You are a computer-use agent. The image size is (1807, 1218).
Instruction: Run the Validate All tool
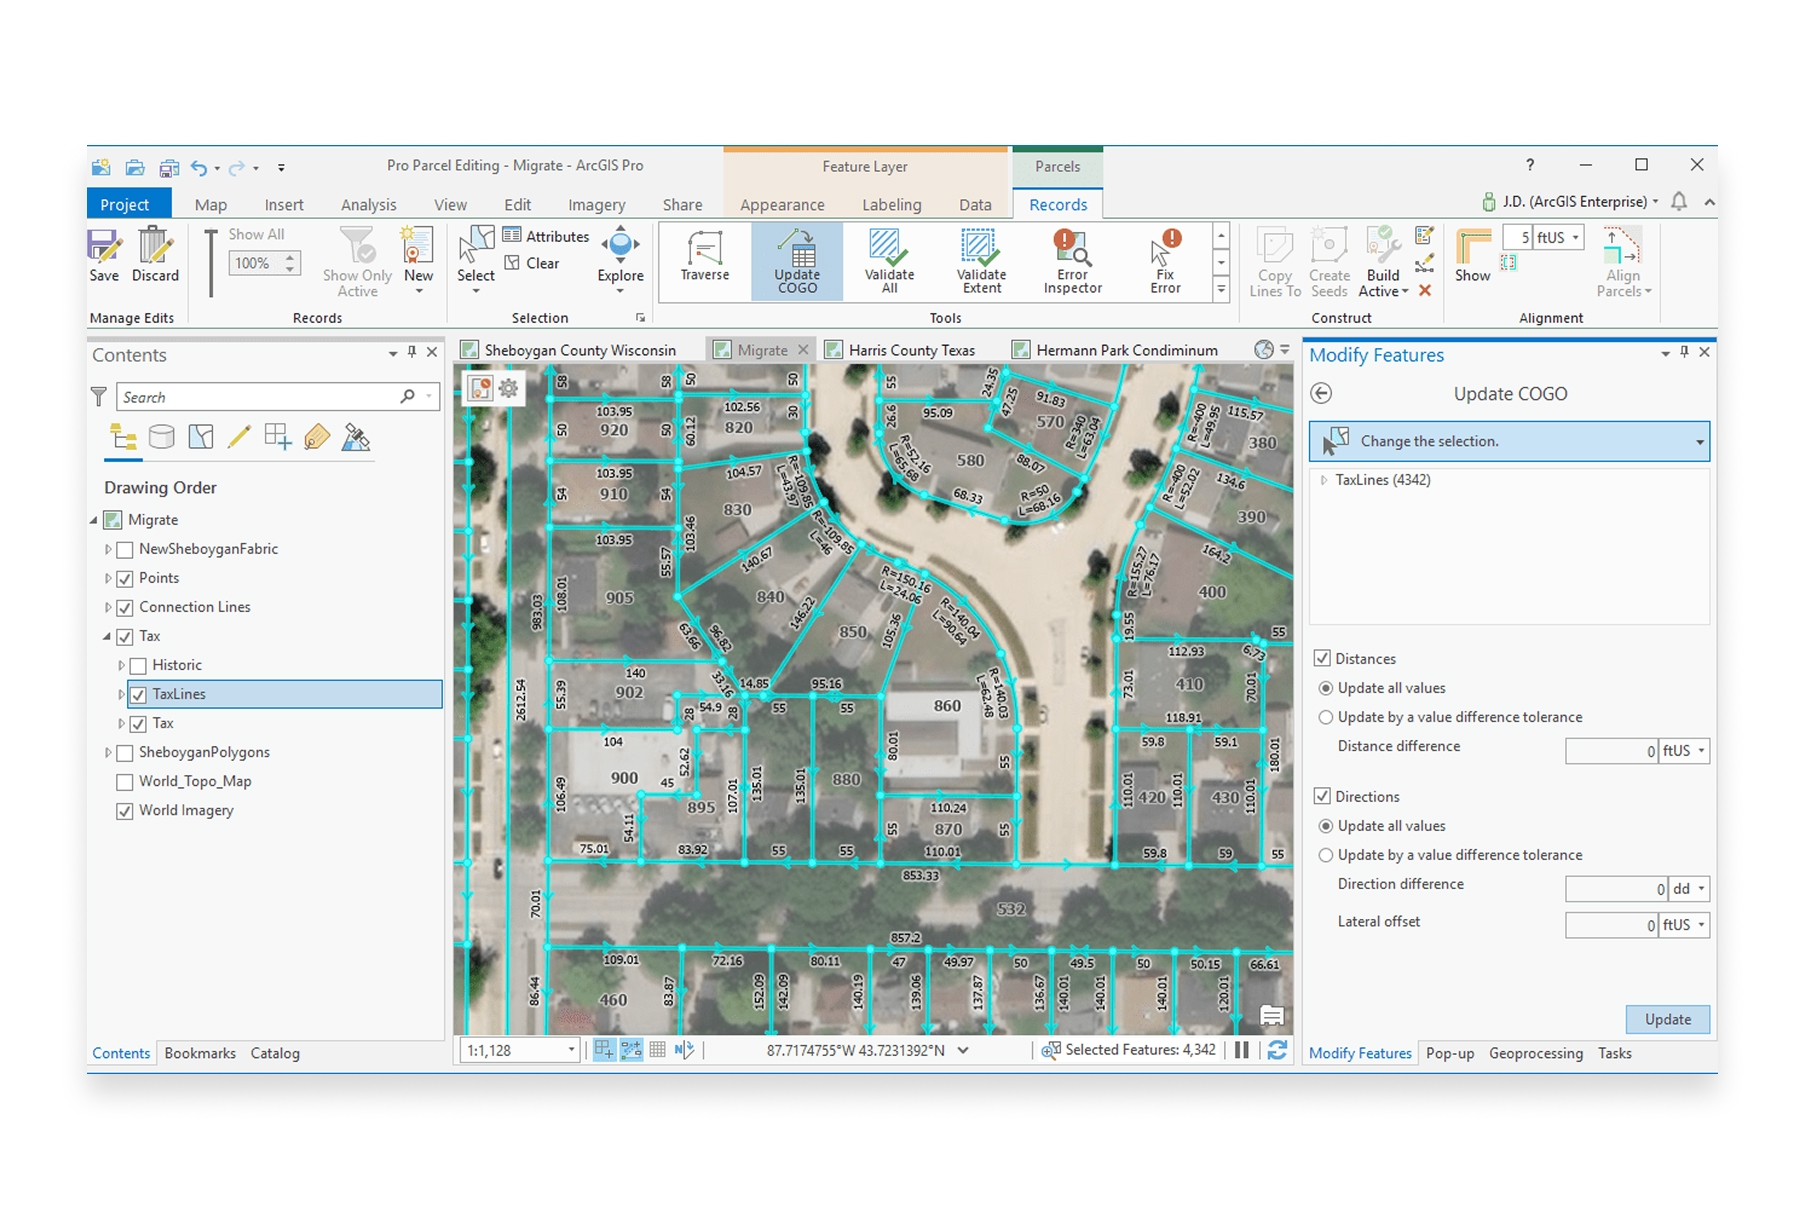tap(888, 260)
